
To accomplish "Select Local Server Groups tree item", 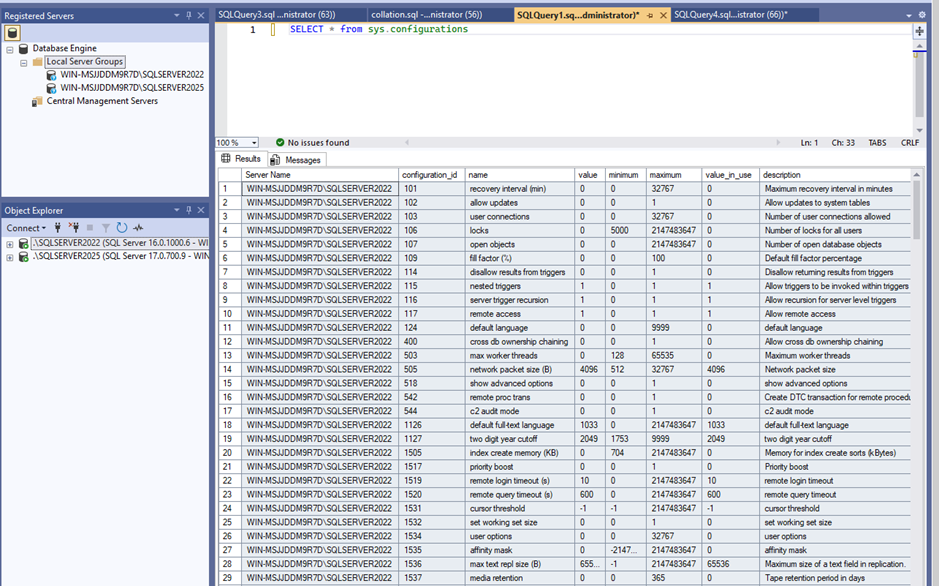I will 85,62.
